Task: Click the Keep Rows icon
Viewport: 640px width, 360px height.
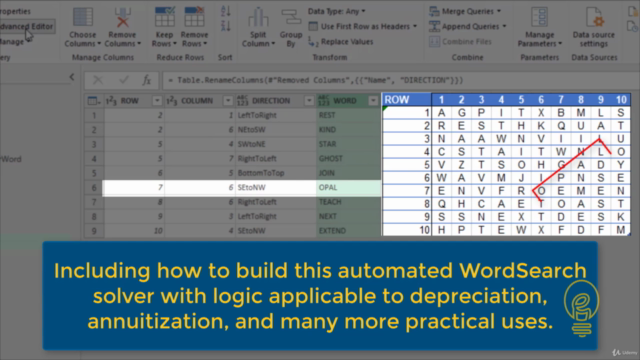Action: point(164,17)
